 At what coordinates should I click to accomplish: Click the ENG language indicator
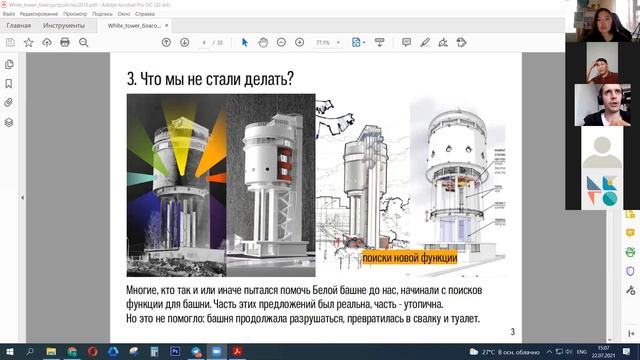click(581, 351)
